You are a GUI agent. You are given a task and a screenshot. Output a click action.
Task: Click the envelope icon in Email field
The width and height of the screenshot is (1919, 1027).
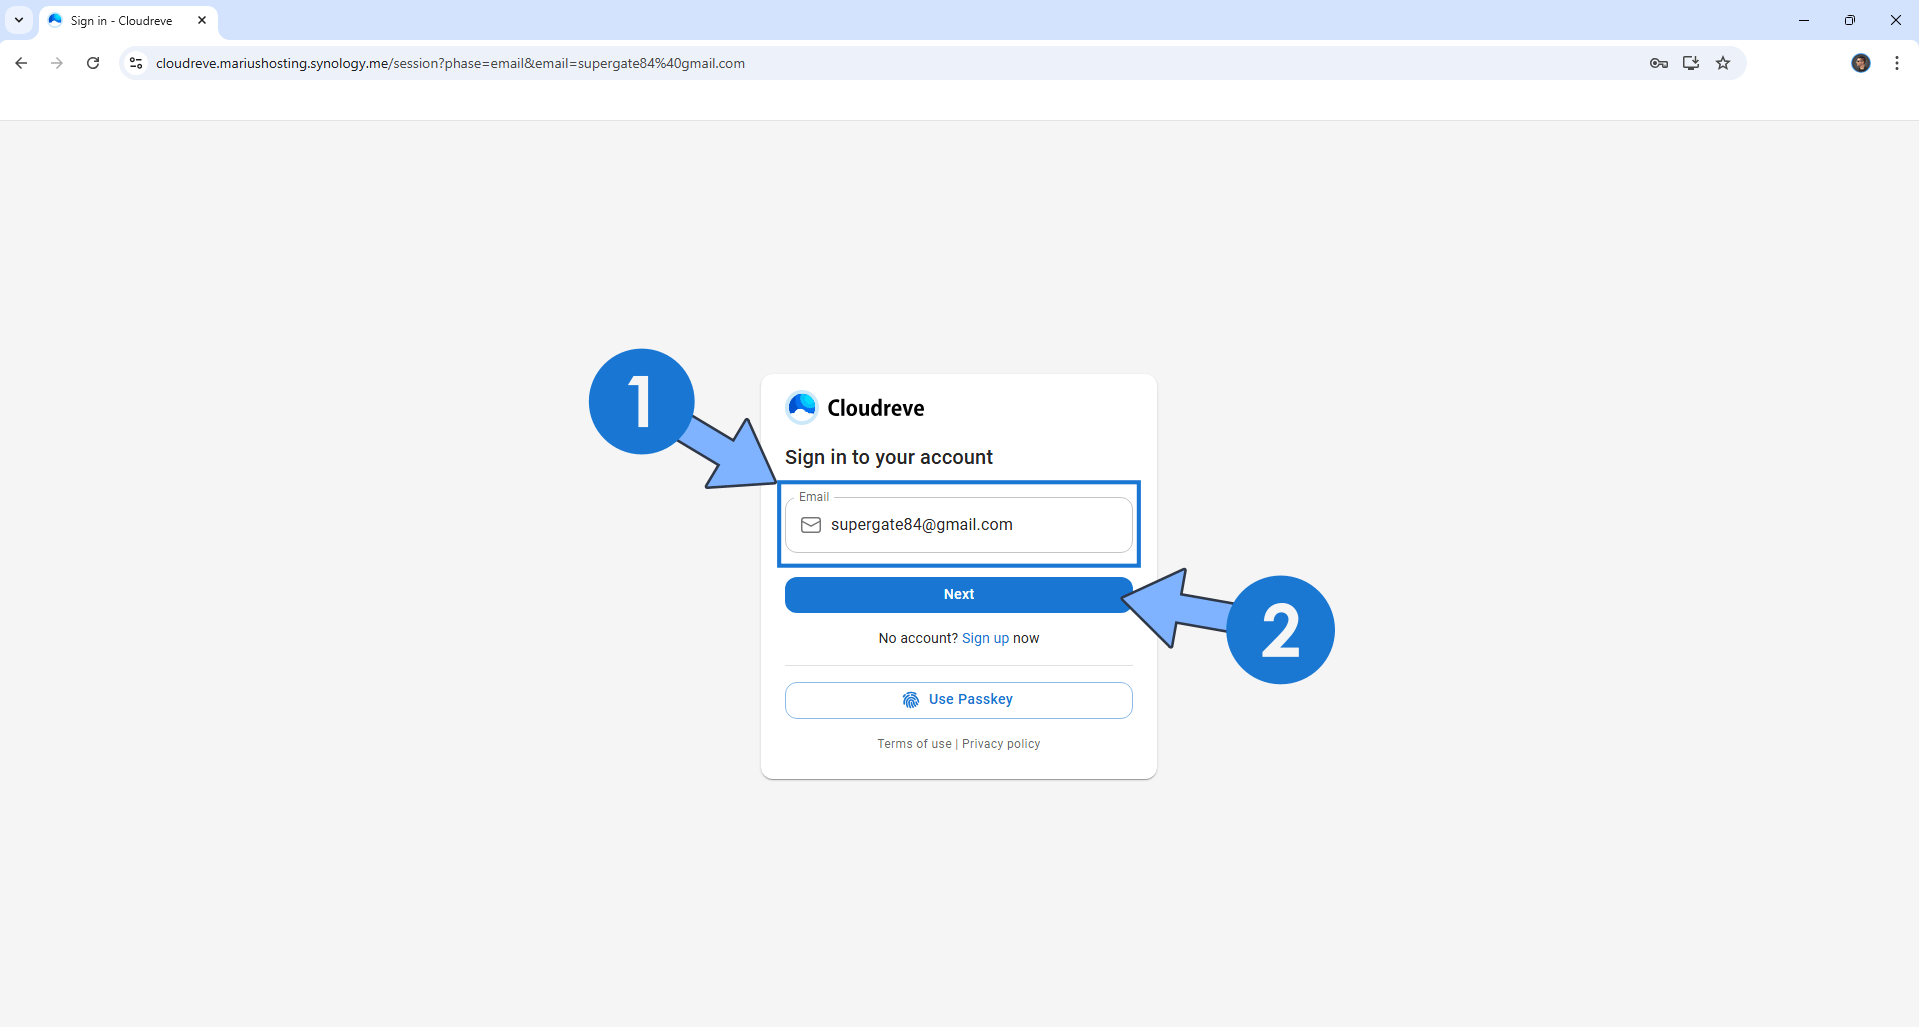click(x=811, y=525)
